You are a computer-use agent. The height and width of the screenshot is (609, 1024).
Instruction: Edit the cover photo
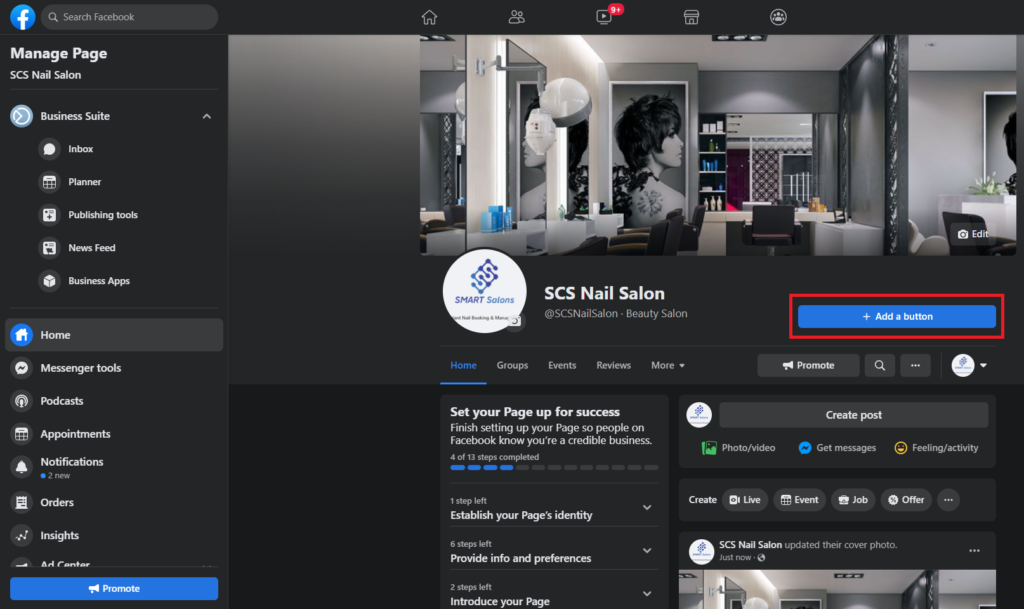pos(973,234)
